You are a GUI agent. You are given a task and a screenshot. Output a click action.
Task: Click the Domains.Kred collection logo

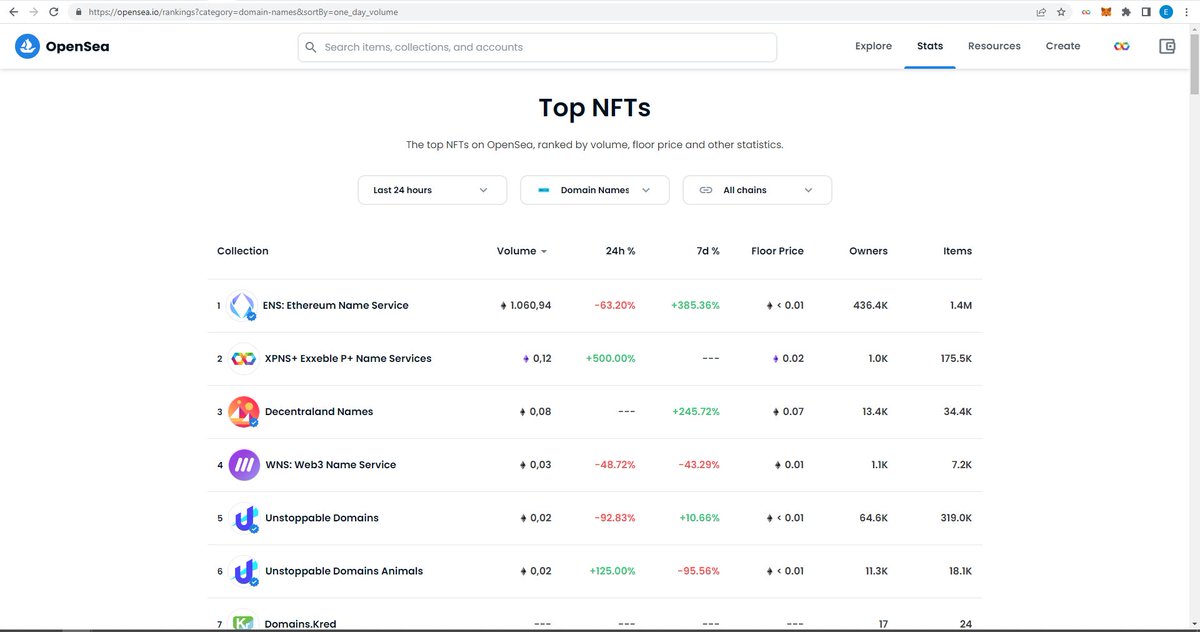243,621
